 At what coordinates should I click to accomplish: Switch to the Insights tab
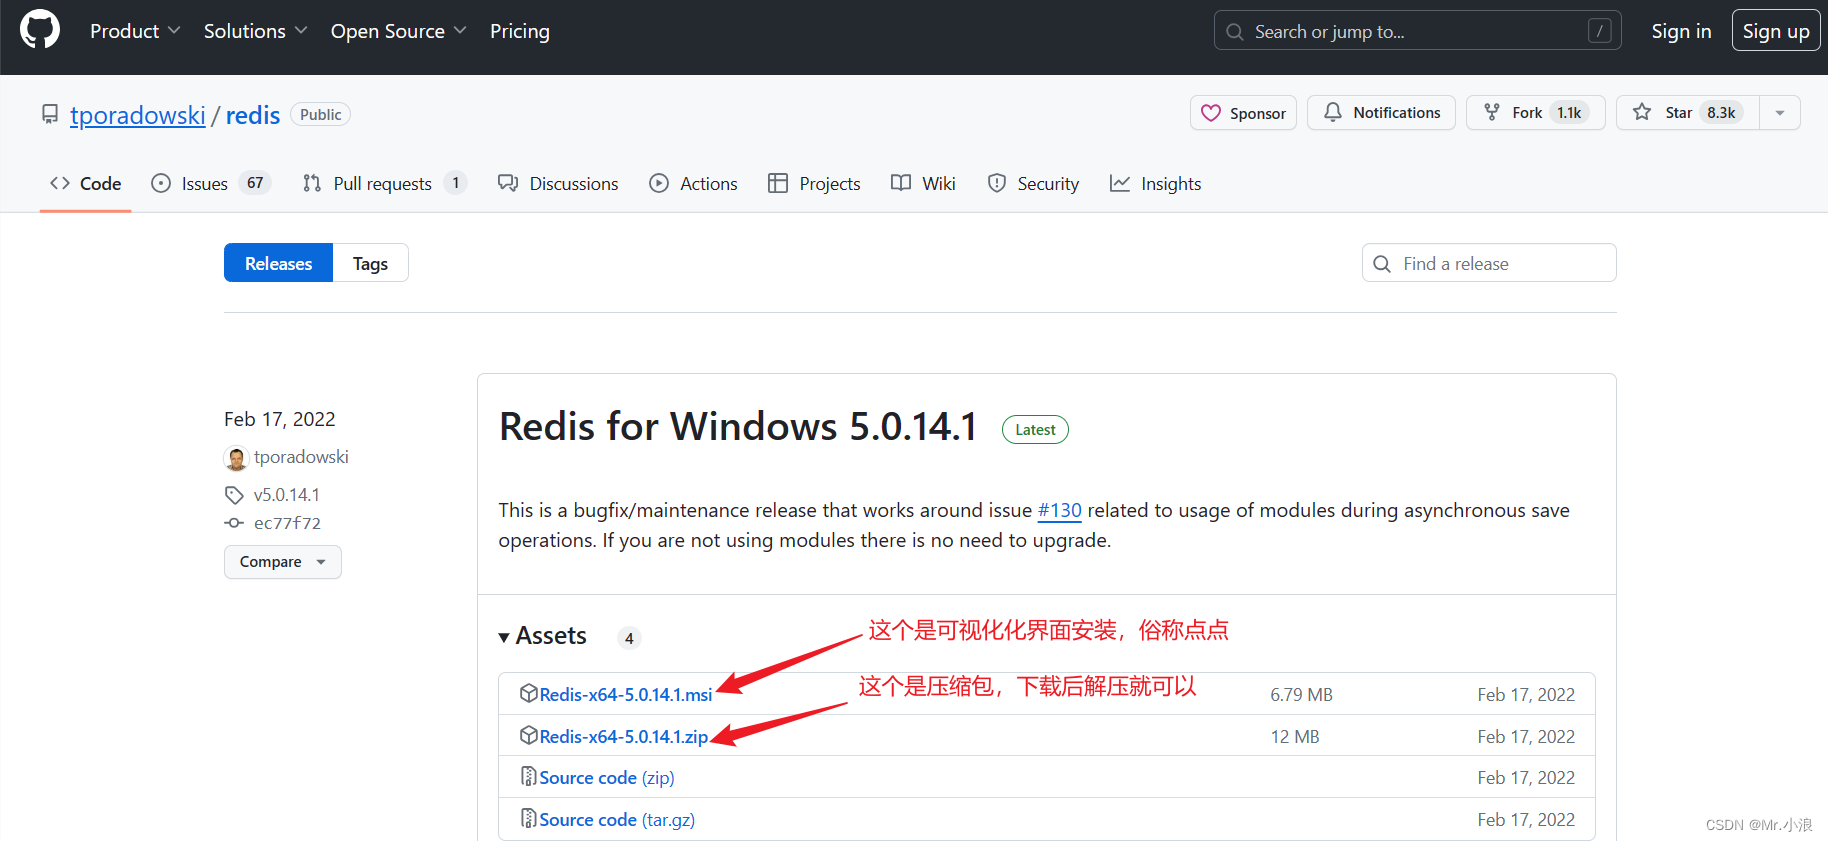[1155, 184]
